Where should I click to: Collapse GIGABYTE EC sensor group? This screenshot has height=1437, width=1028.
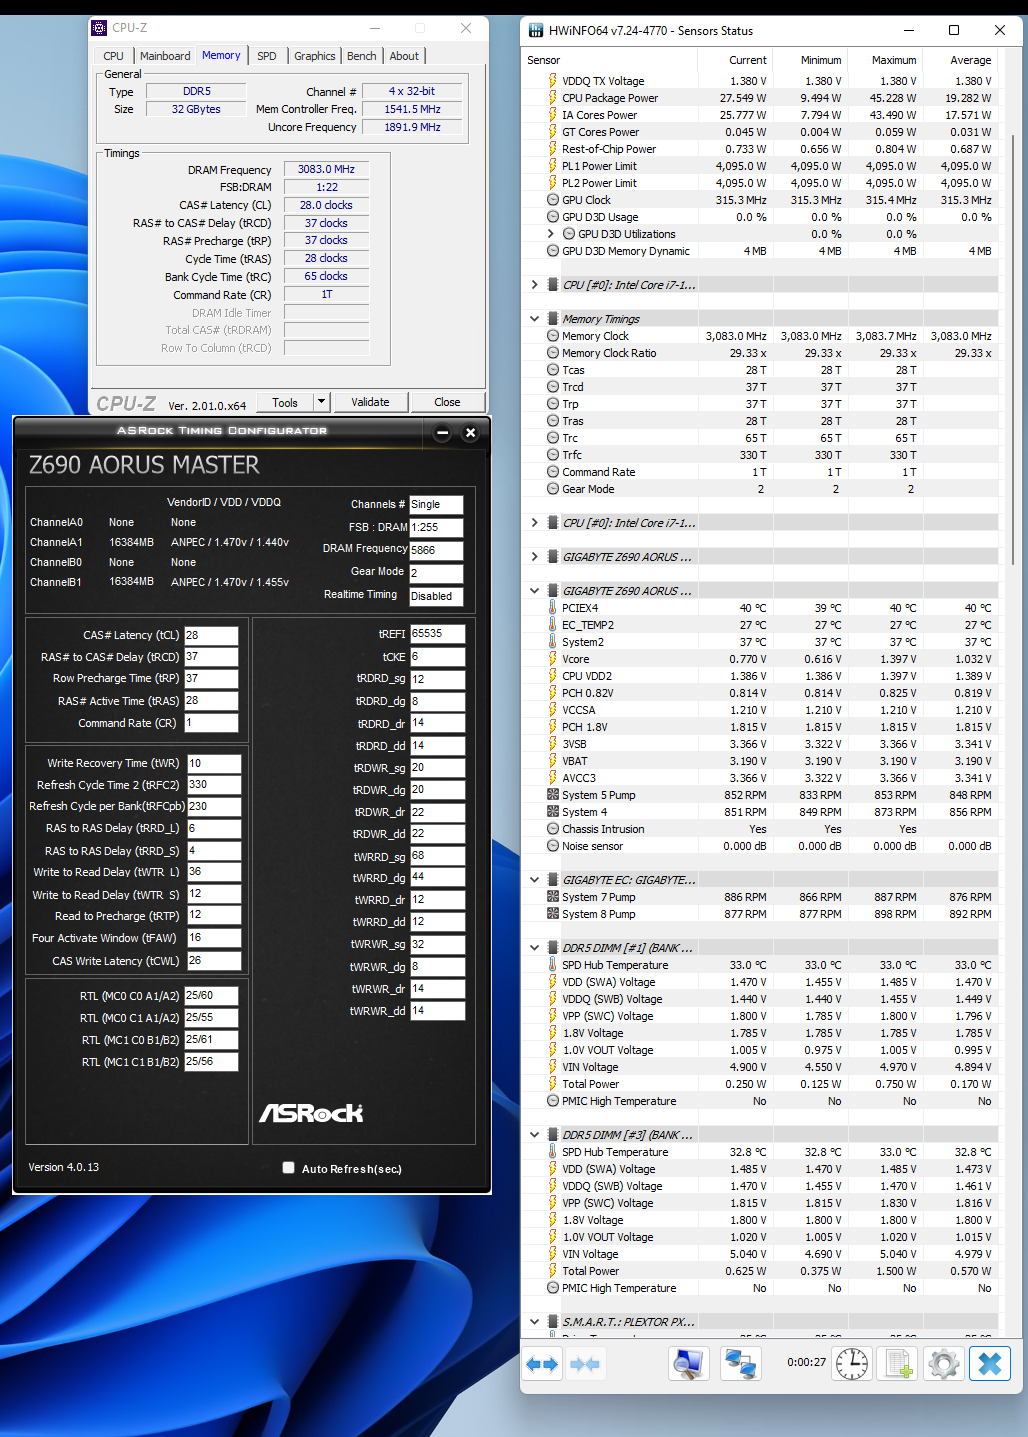[x=534, y=880]
